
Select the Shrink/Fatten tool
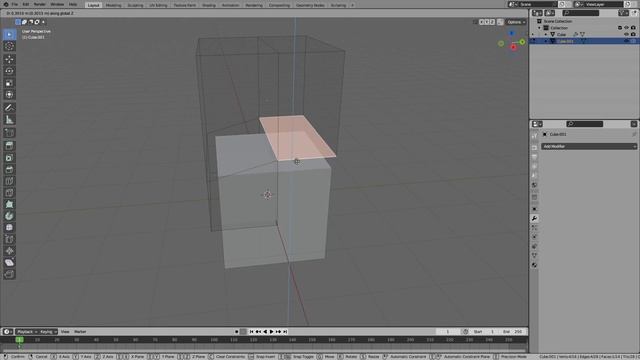tap(9, 251)
